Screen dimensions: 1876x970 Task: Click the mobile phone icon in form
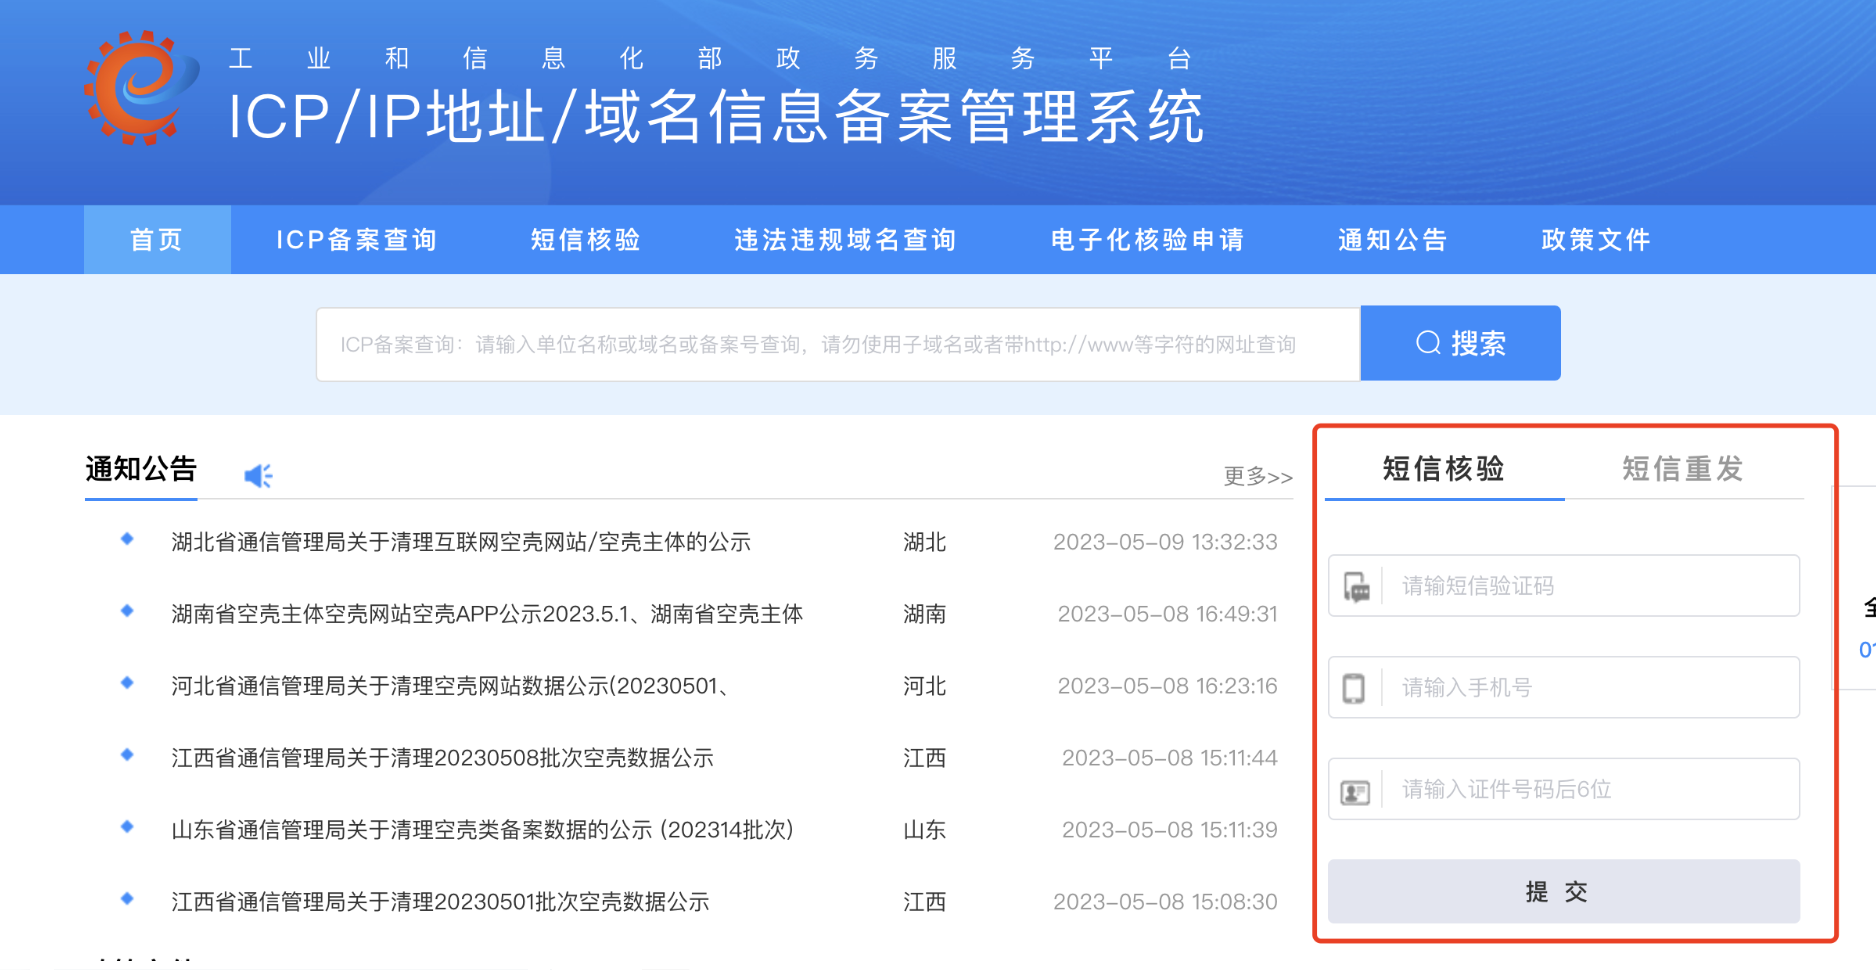point(1354,688)
